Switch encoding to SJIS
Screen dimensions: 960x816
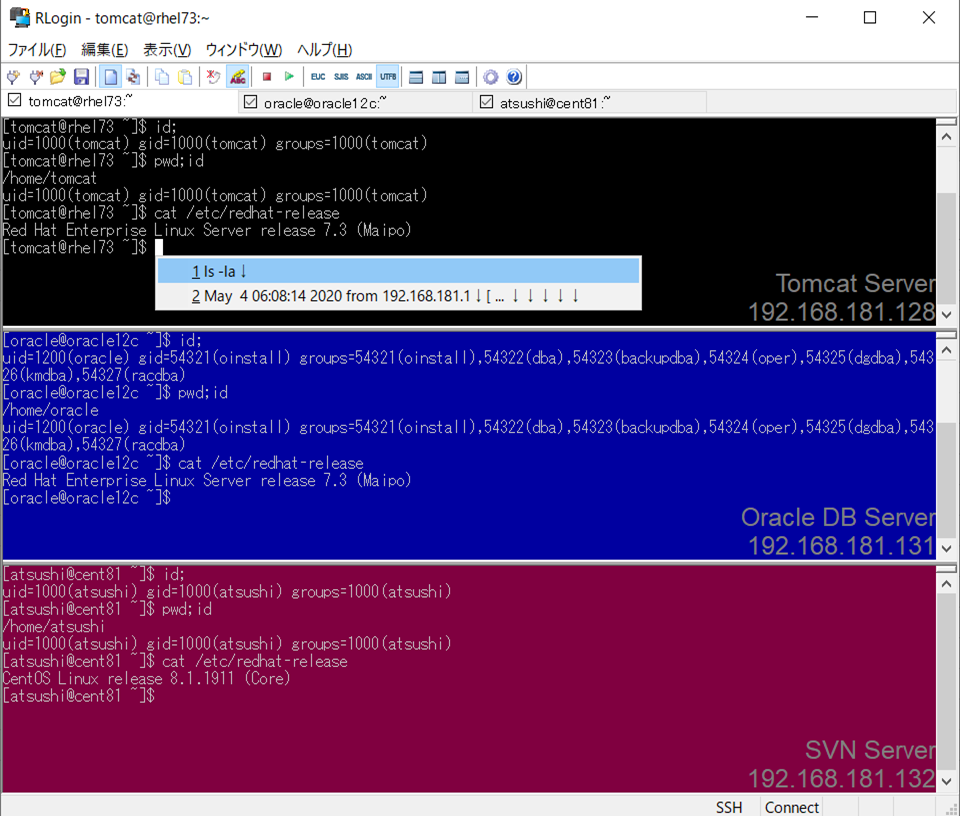pos(341,77)
